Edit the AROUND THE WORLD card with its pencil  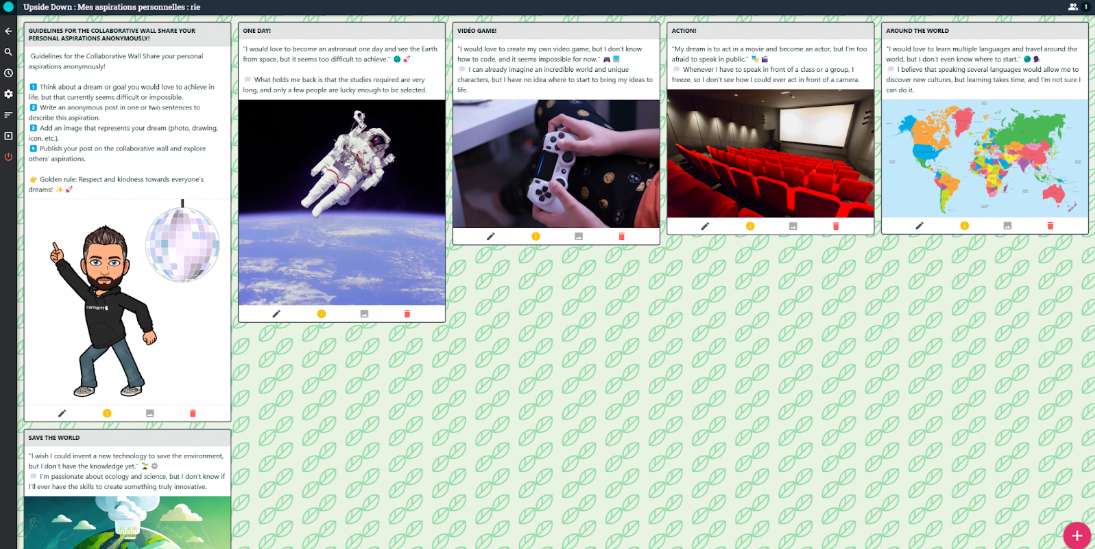[x=920, y=226]
